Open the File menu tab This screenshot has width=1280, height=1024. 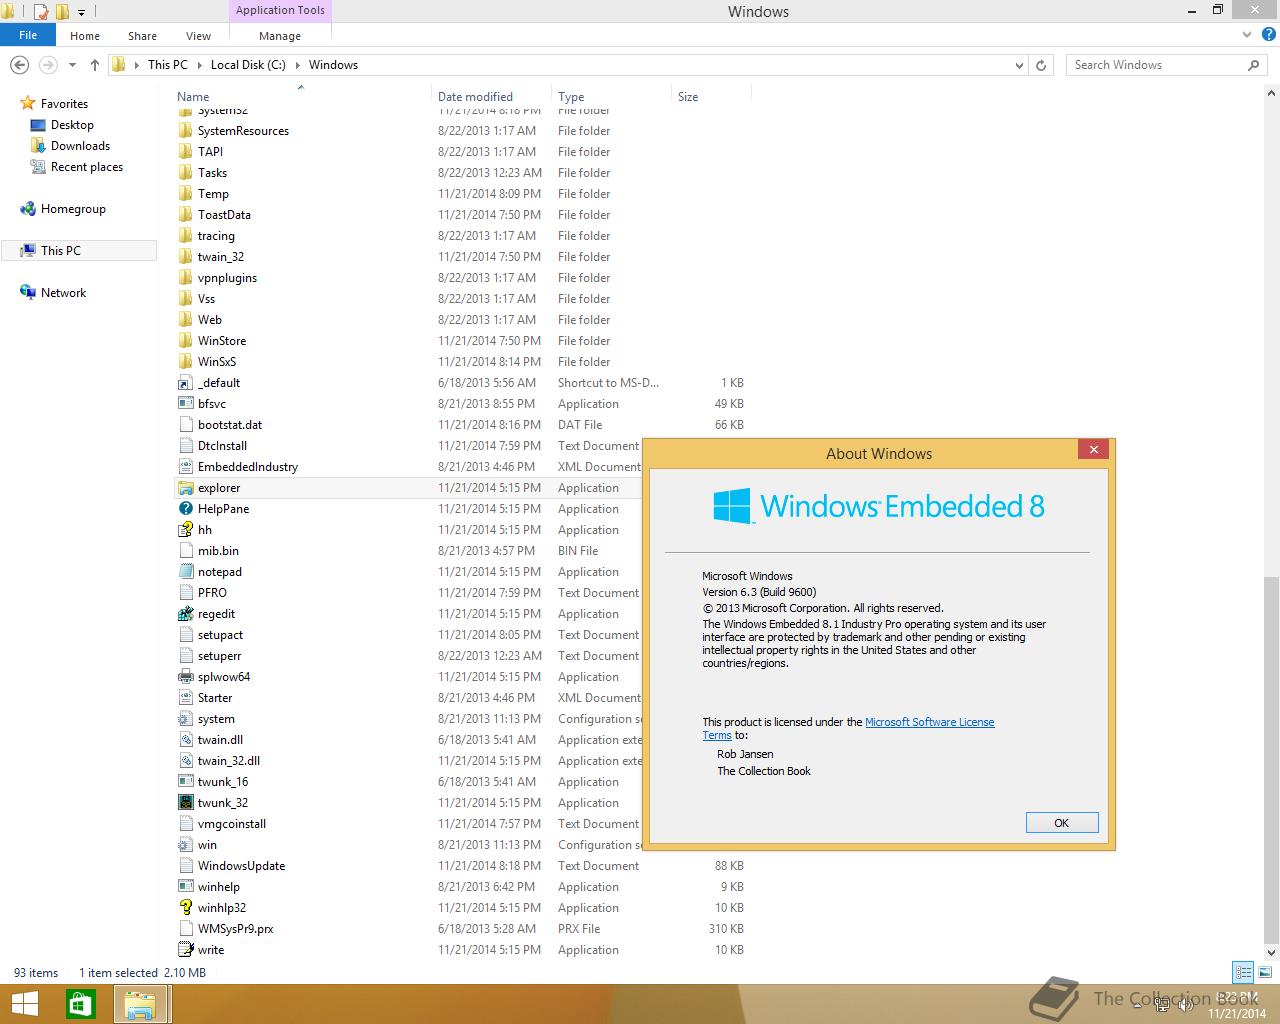click(x=28, y=35)
